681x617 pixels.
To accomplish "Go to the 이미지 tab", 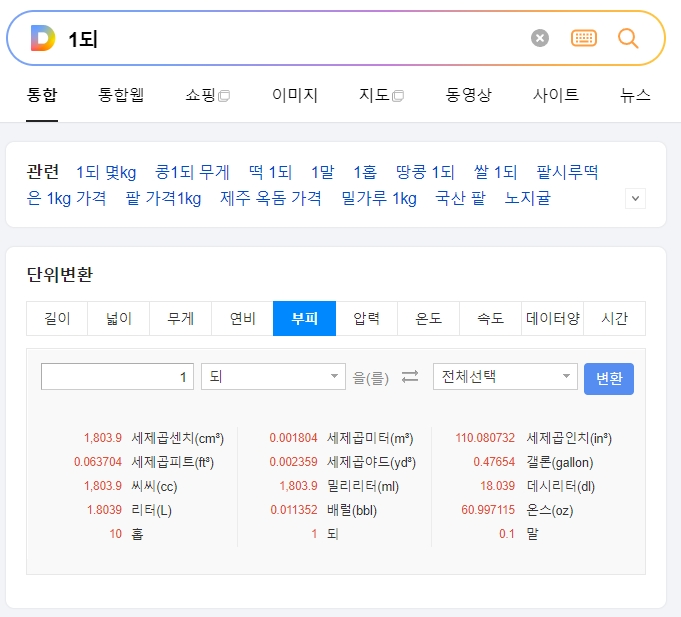I will click(x=295, y=95).
